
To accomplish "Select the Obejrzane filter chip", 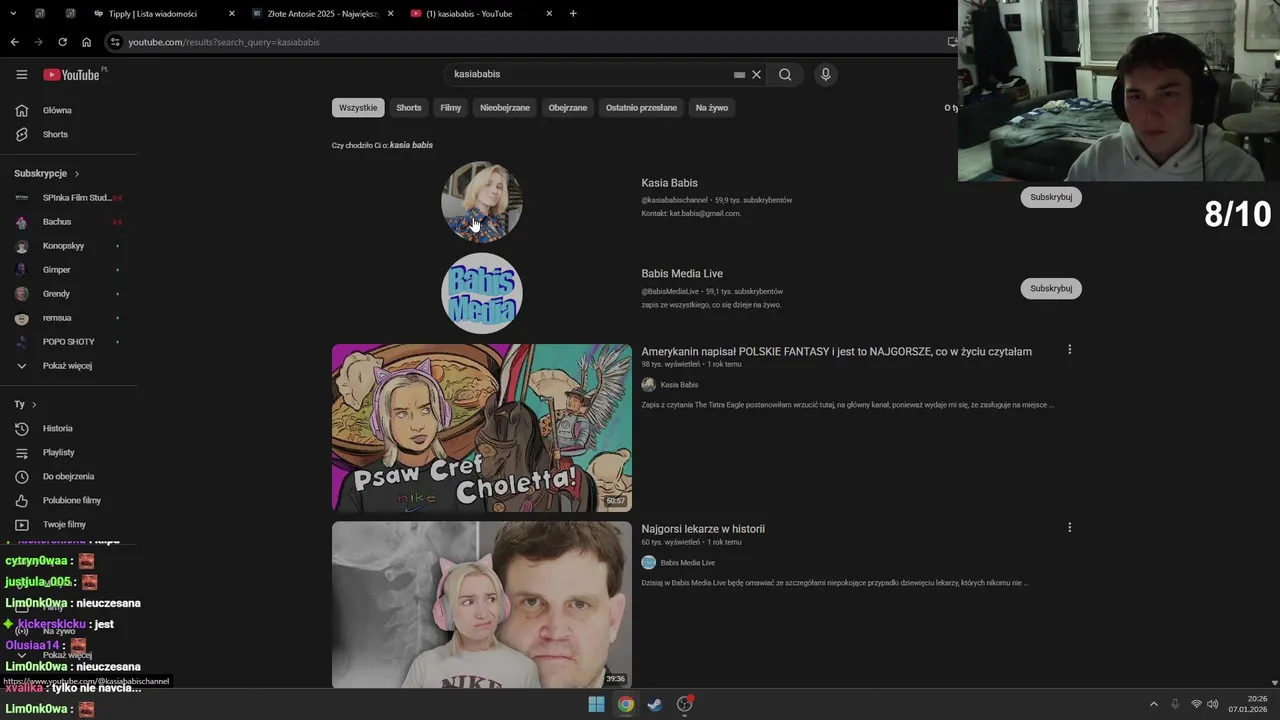I will (x=568, y=107).
